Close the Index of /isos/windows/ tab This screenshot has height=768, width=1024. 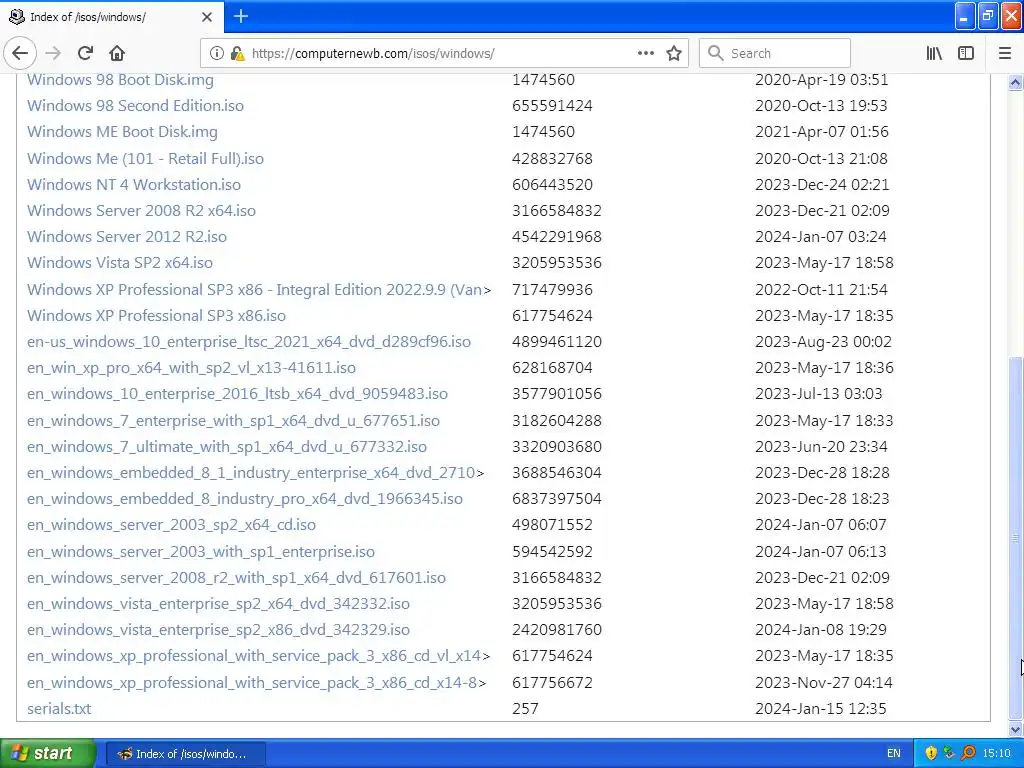207,17
